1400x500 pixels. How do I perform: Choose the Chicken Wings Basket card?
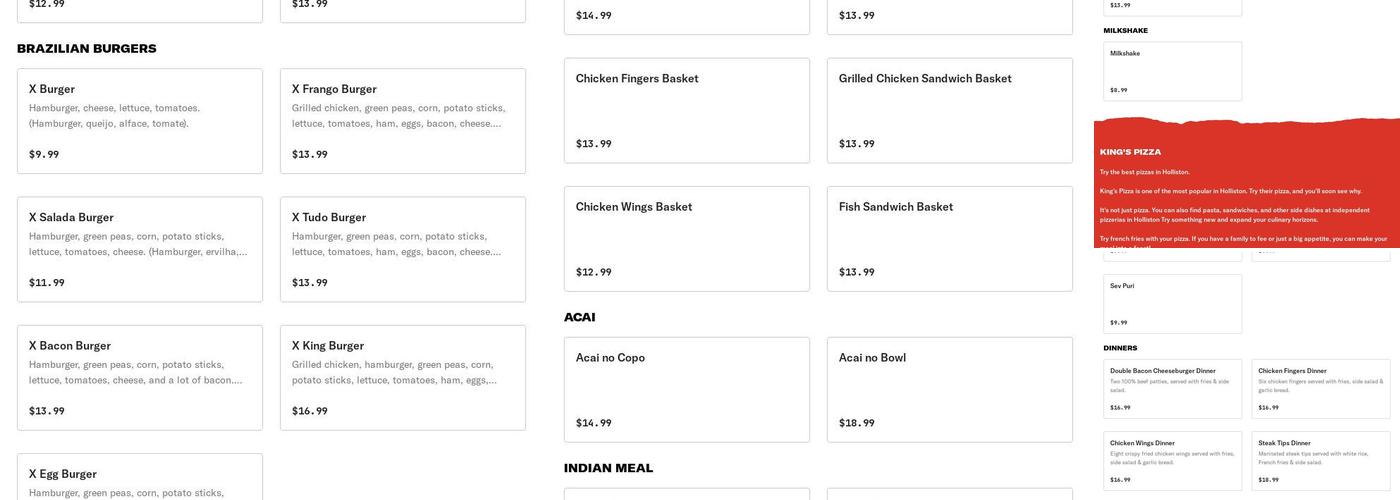pyautogui.click(x=686, y=238)
